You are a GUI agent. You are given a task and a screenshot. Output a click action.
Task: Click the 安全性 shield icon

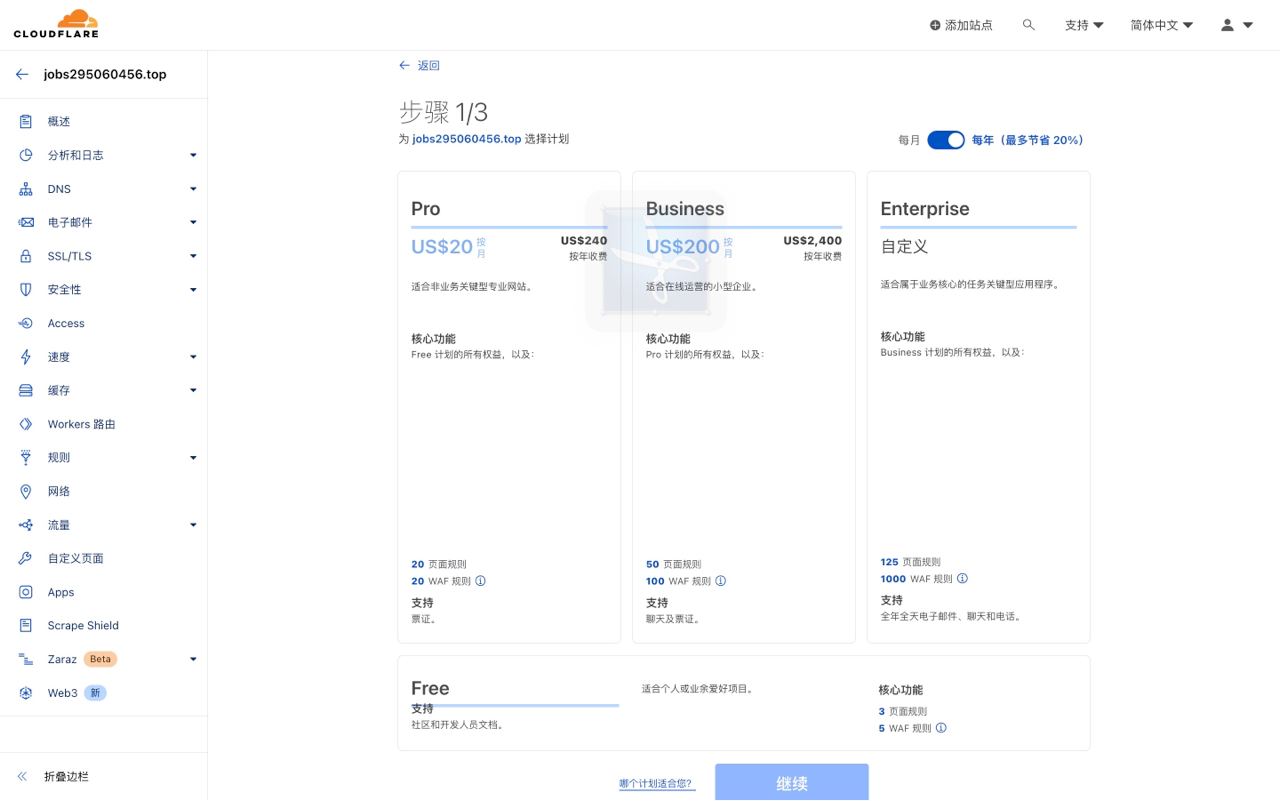[x=26, y=289]
